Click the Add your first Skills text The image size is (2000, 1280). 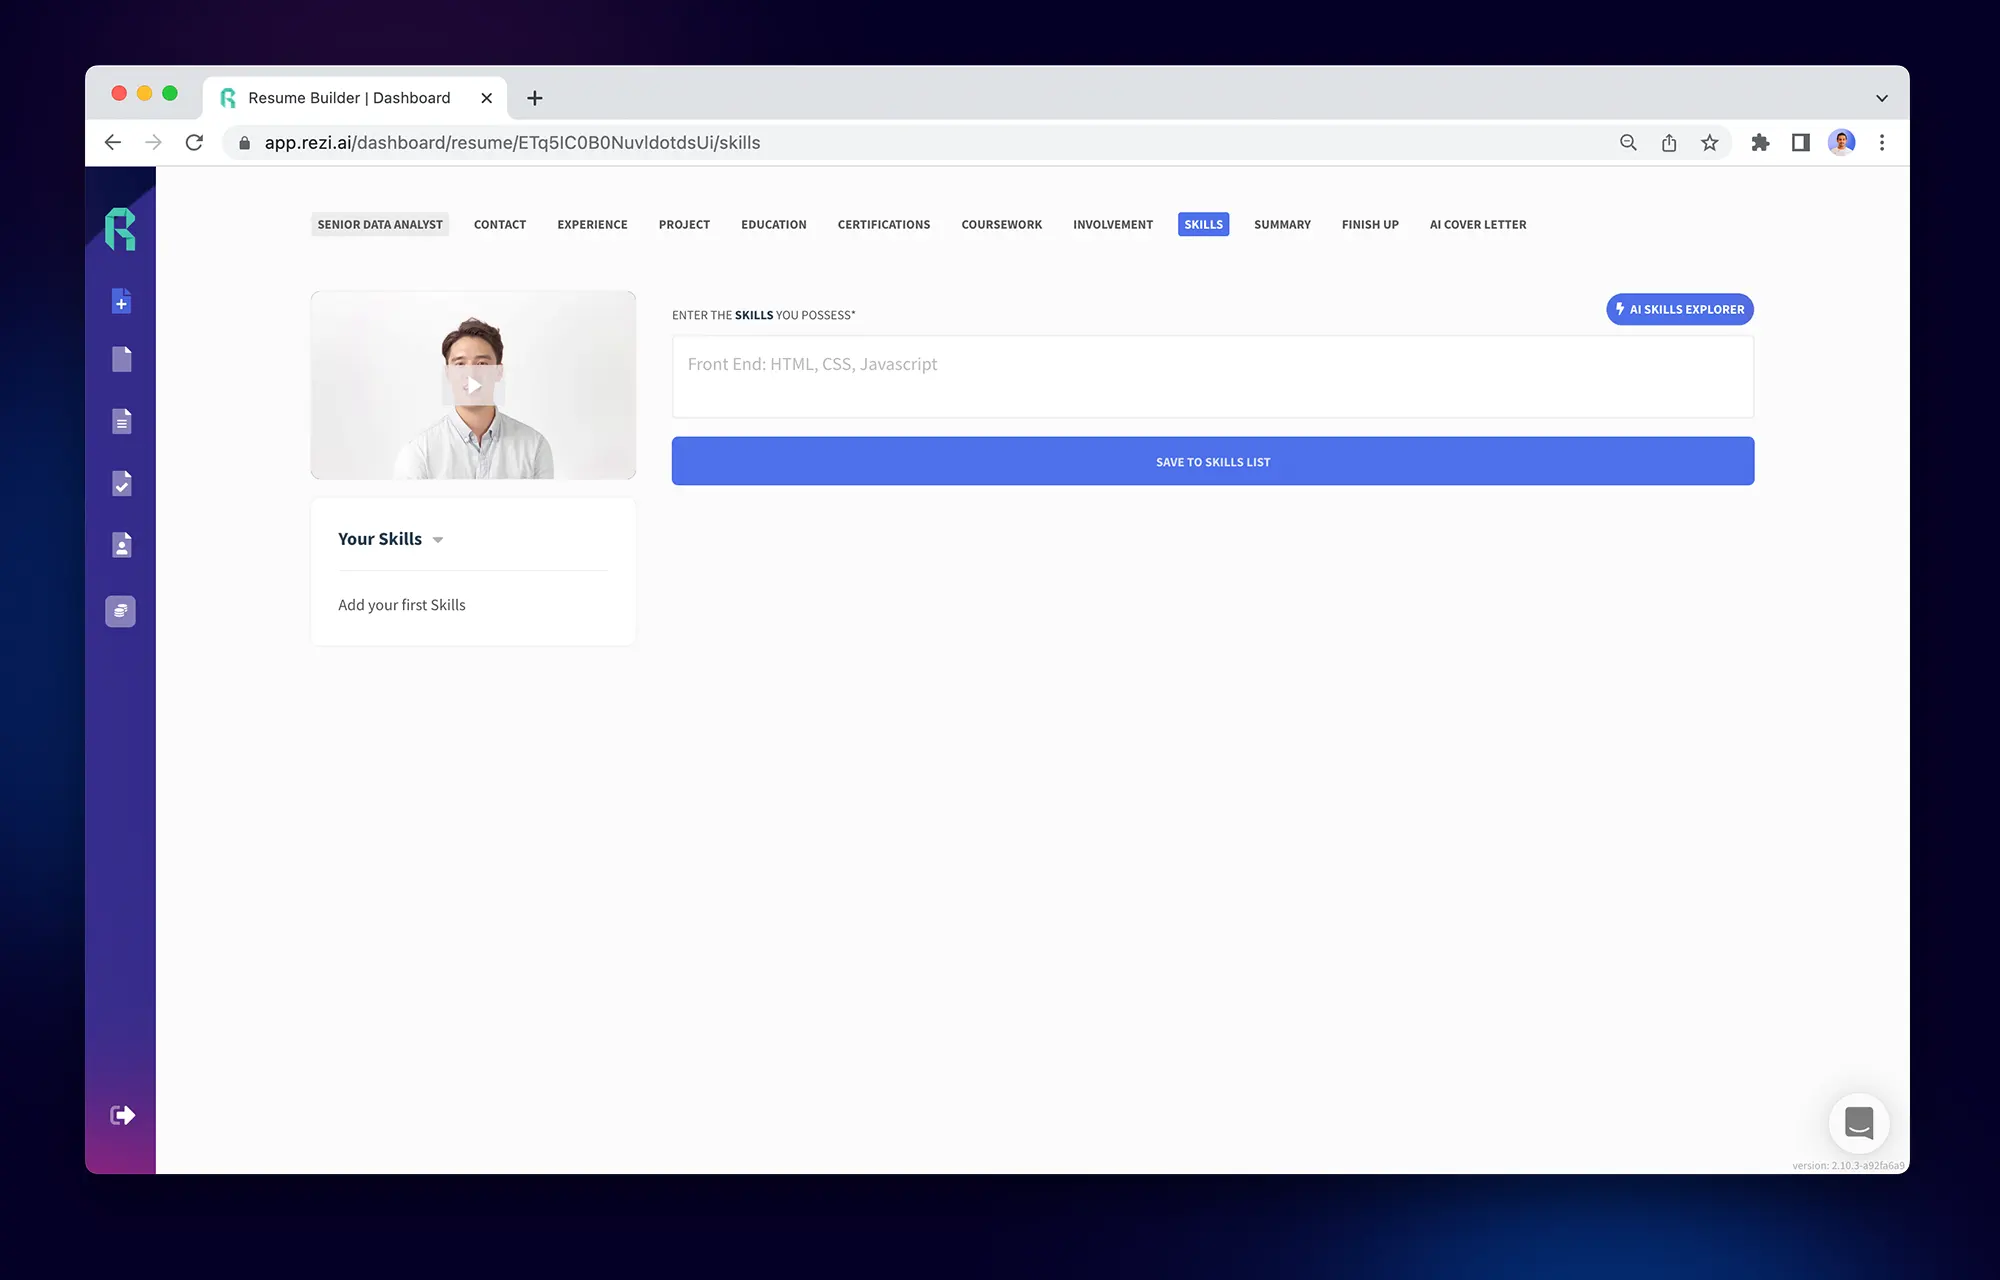pyautogui.click(x=402, y=605)
